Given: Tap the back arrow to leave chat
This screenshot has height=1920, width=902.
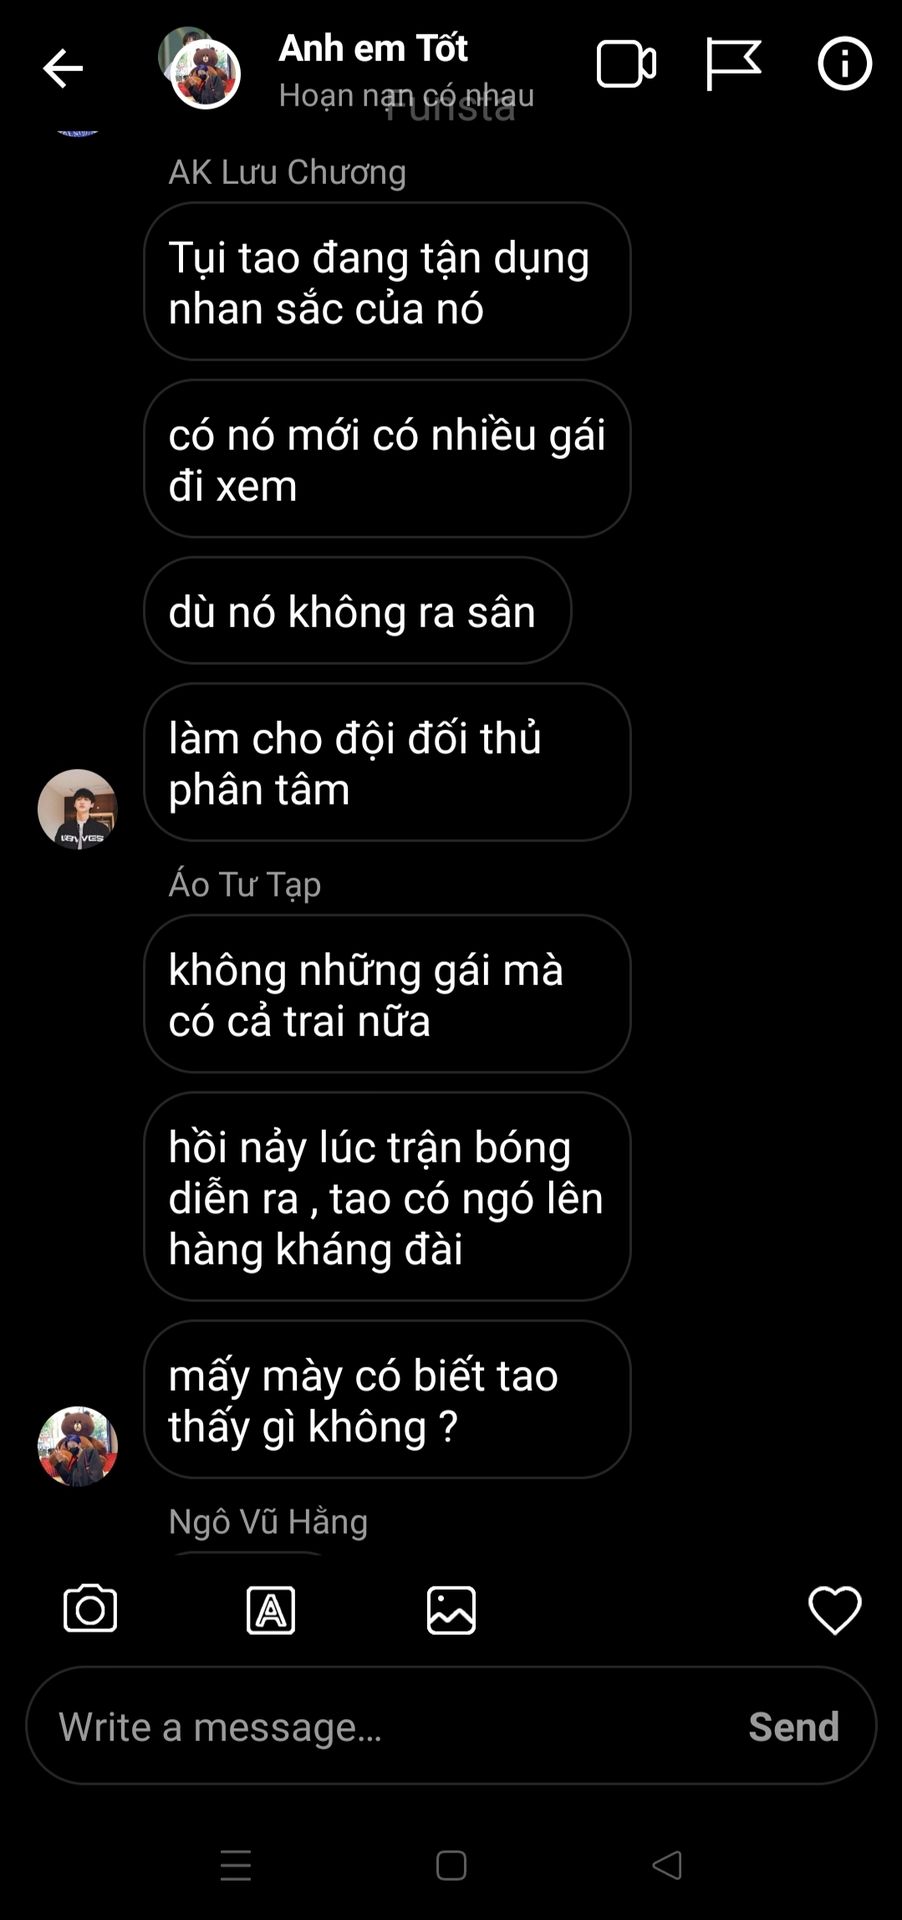Looking at the screenshot, I should [62, 69].
